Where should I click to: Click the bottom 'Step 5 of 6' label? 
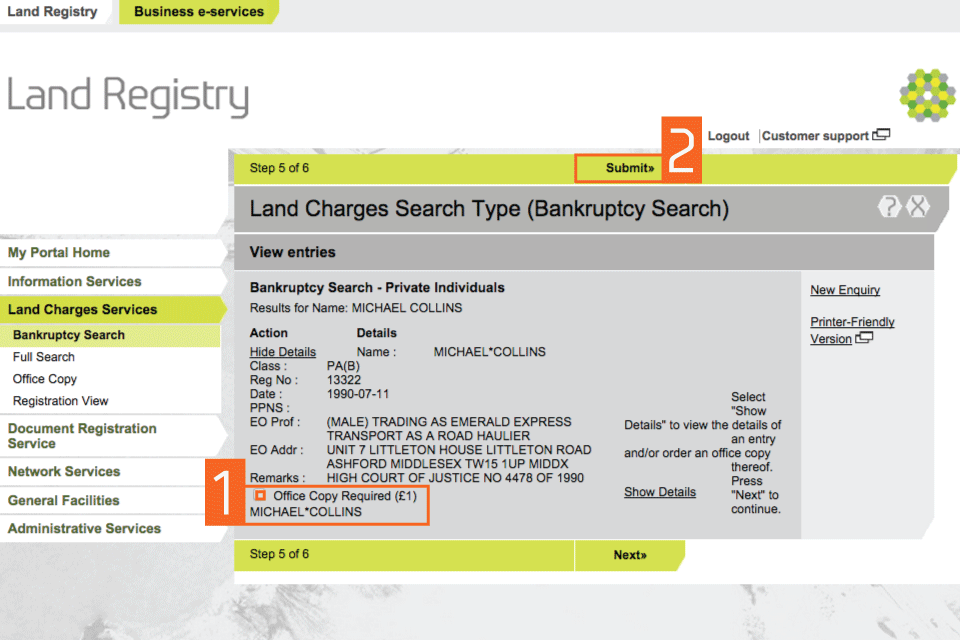tap(279, 554)
